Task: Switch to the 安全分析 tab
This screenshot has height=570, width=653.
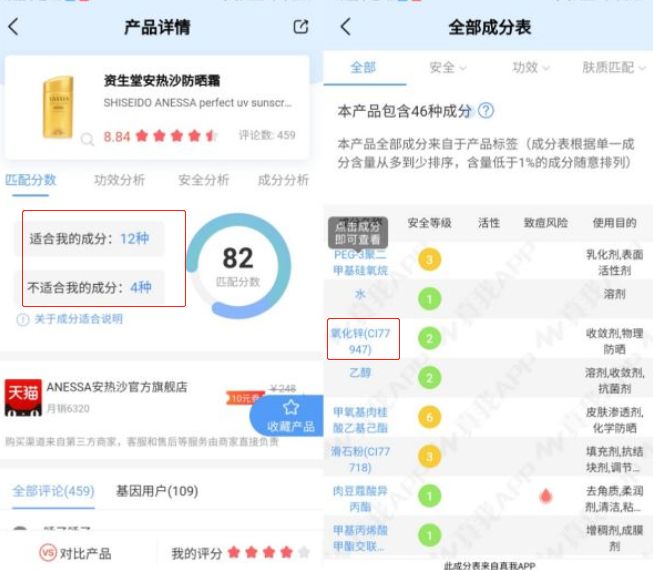Action: (204, 180)
